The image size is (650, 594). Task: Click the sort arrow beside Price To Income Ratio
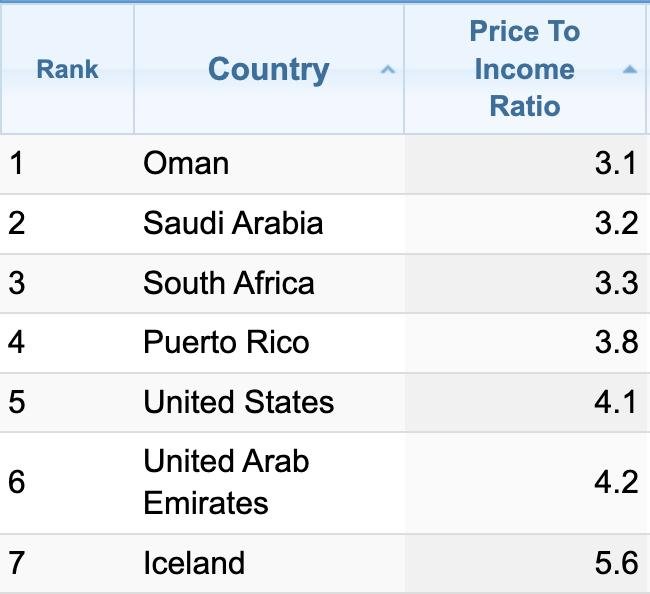(629, 70)
